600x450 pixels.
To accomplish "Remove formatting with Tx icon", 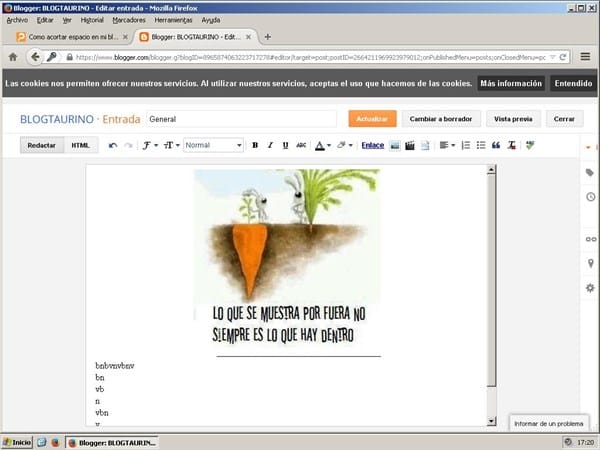I will [x=512, y=145].
